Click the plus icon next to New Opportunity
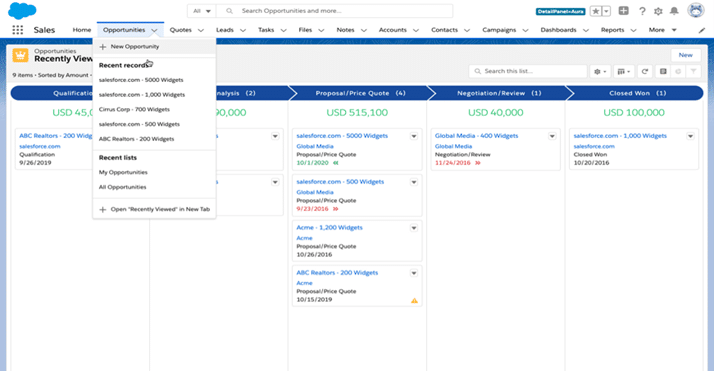 point(103,47)
